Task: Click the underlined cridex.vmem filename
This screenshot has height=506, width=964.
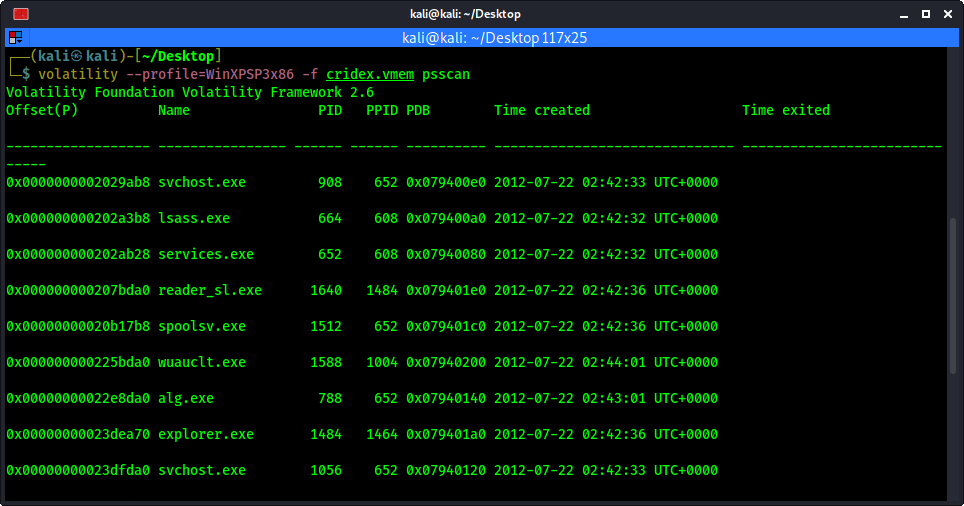Action: [x=370, y=74]
